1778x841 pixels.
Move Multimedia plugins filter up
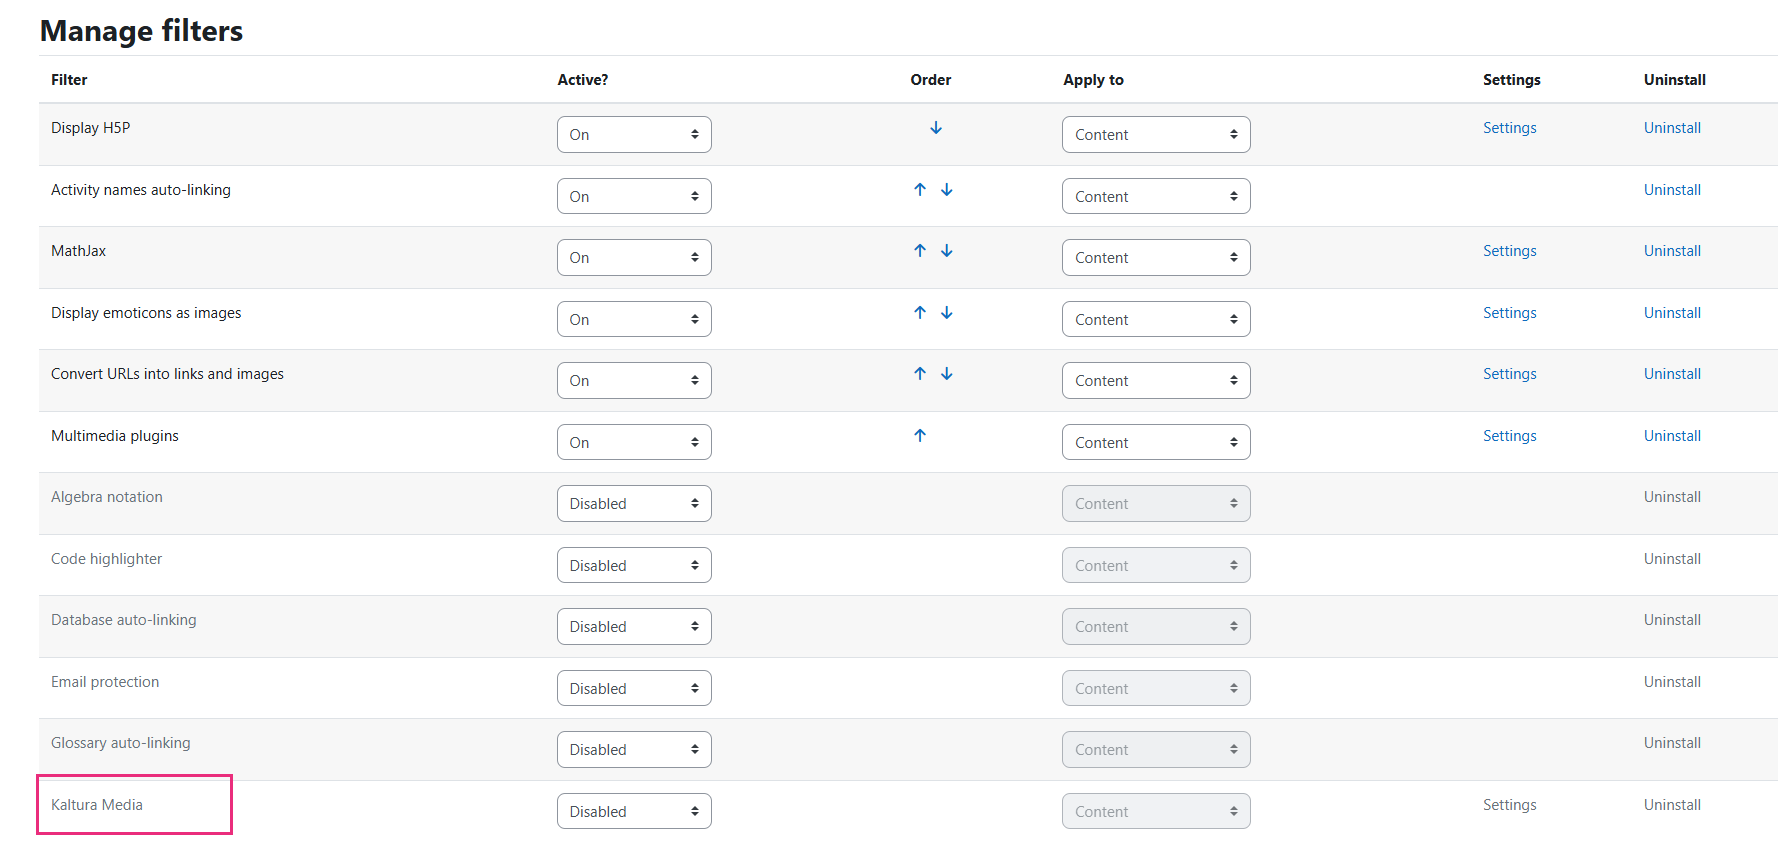click(920, 436)
